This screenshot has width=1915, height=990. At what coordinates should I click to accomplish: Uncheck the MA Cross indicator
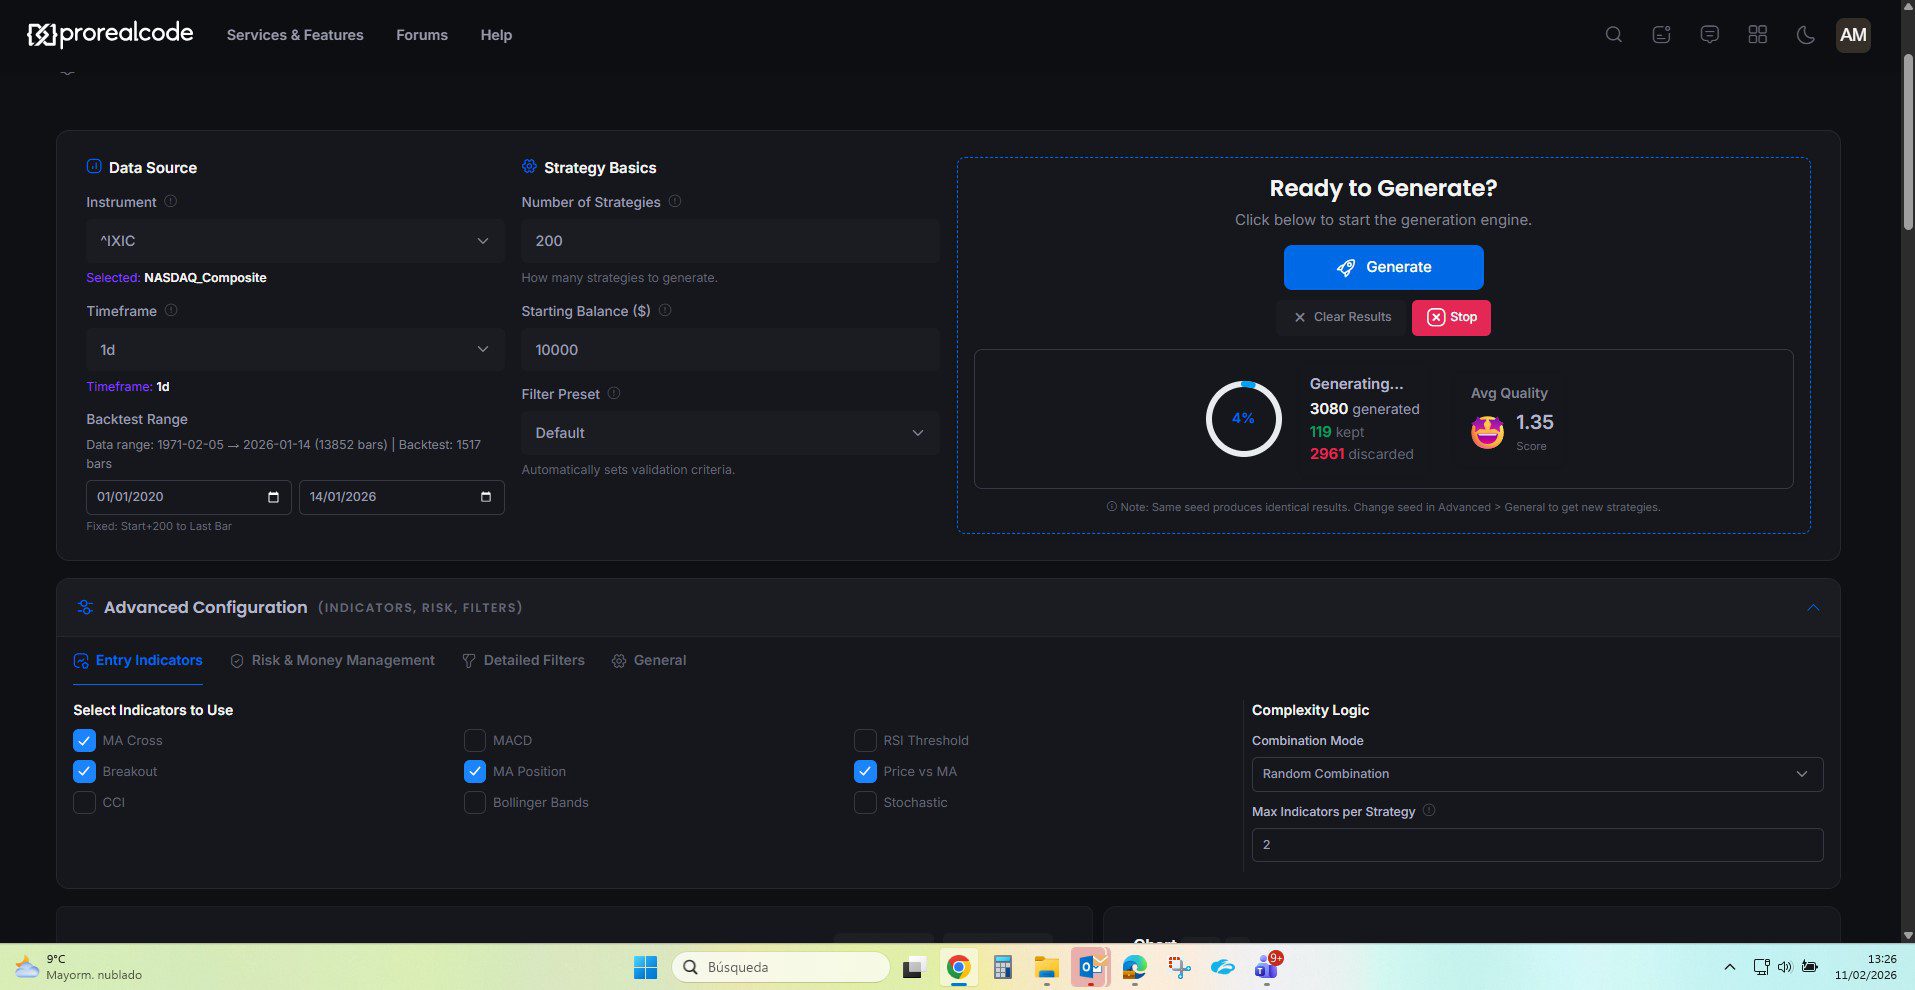point(84,740)
